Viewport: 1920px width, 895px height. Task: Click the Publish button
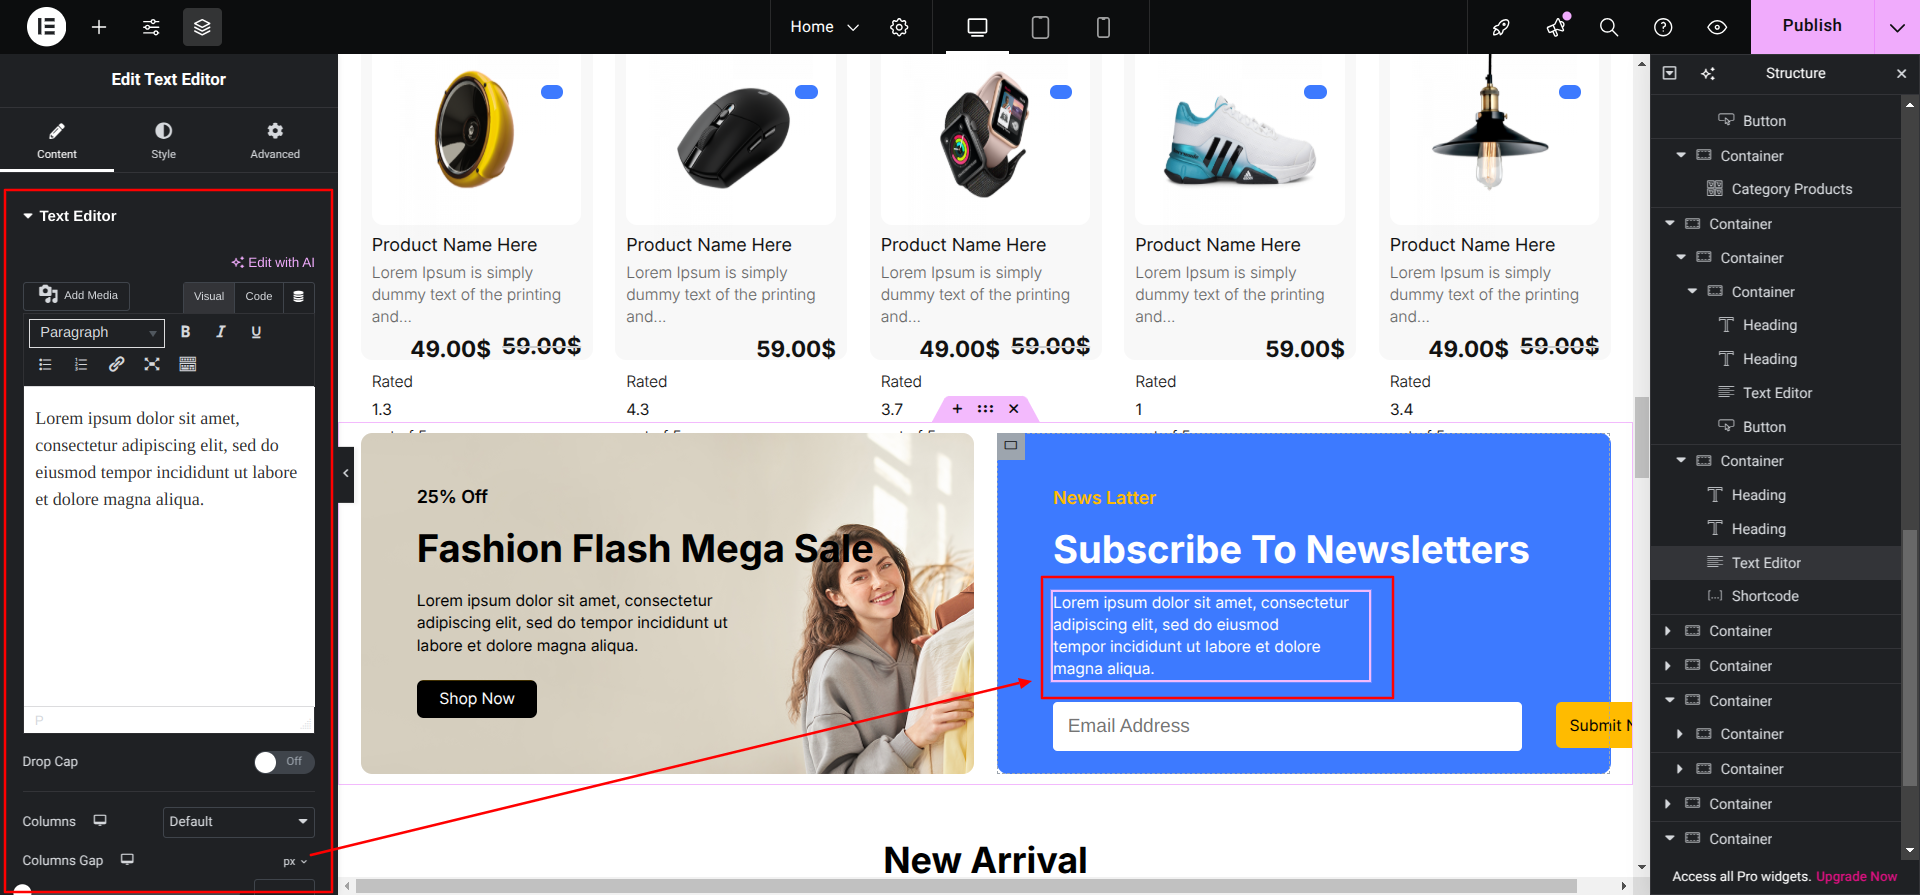tap(1812, 26)
